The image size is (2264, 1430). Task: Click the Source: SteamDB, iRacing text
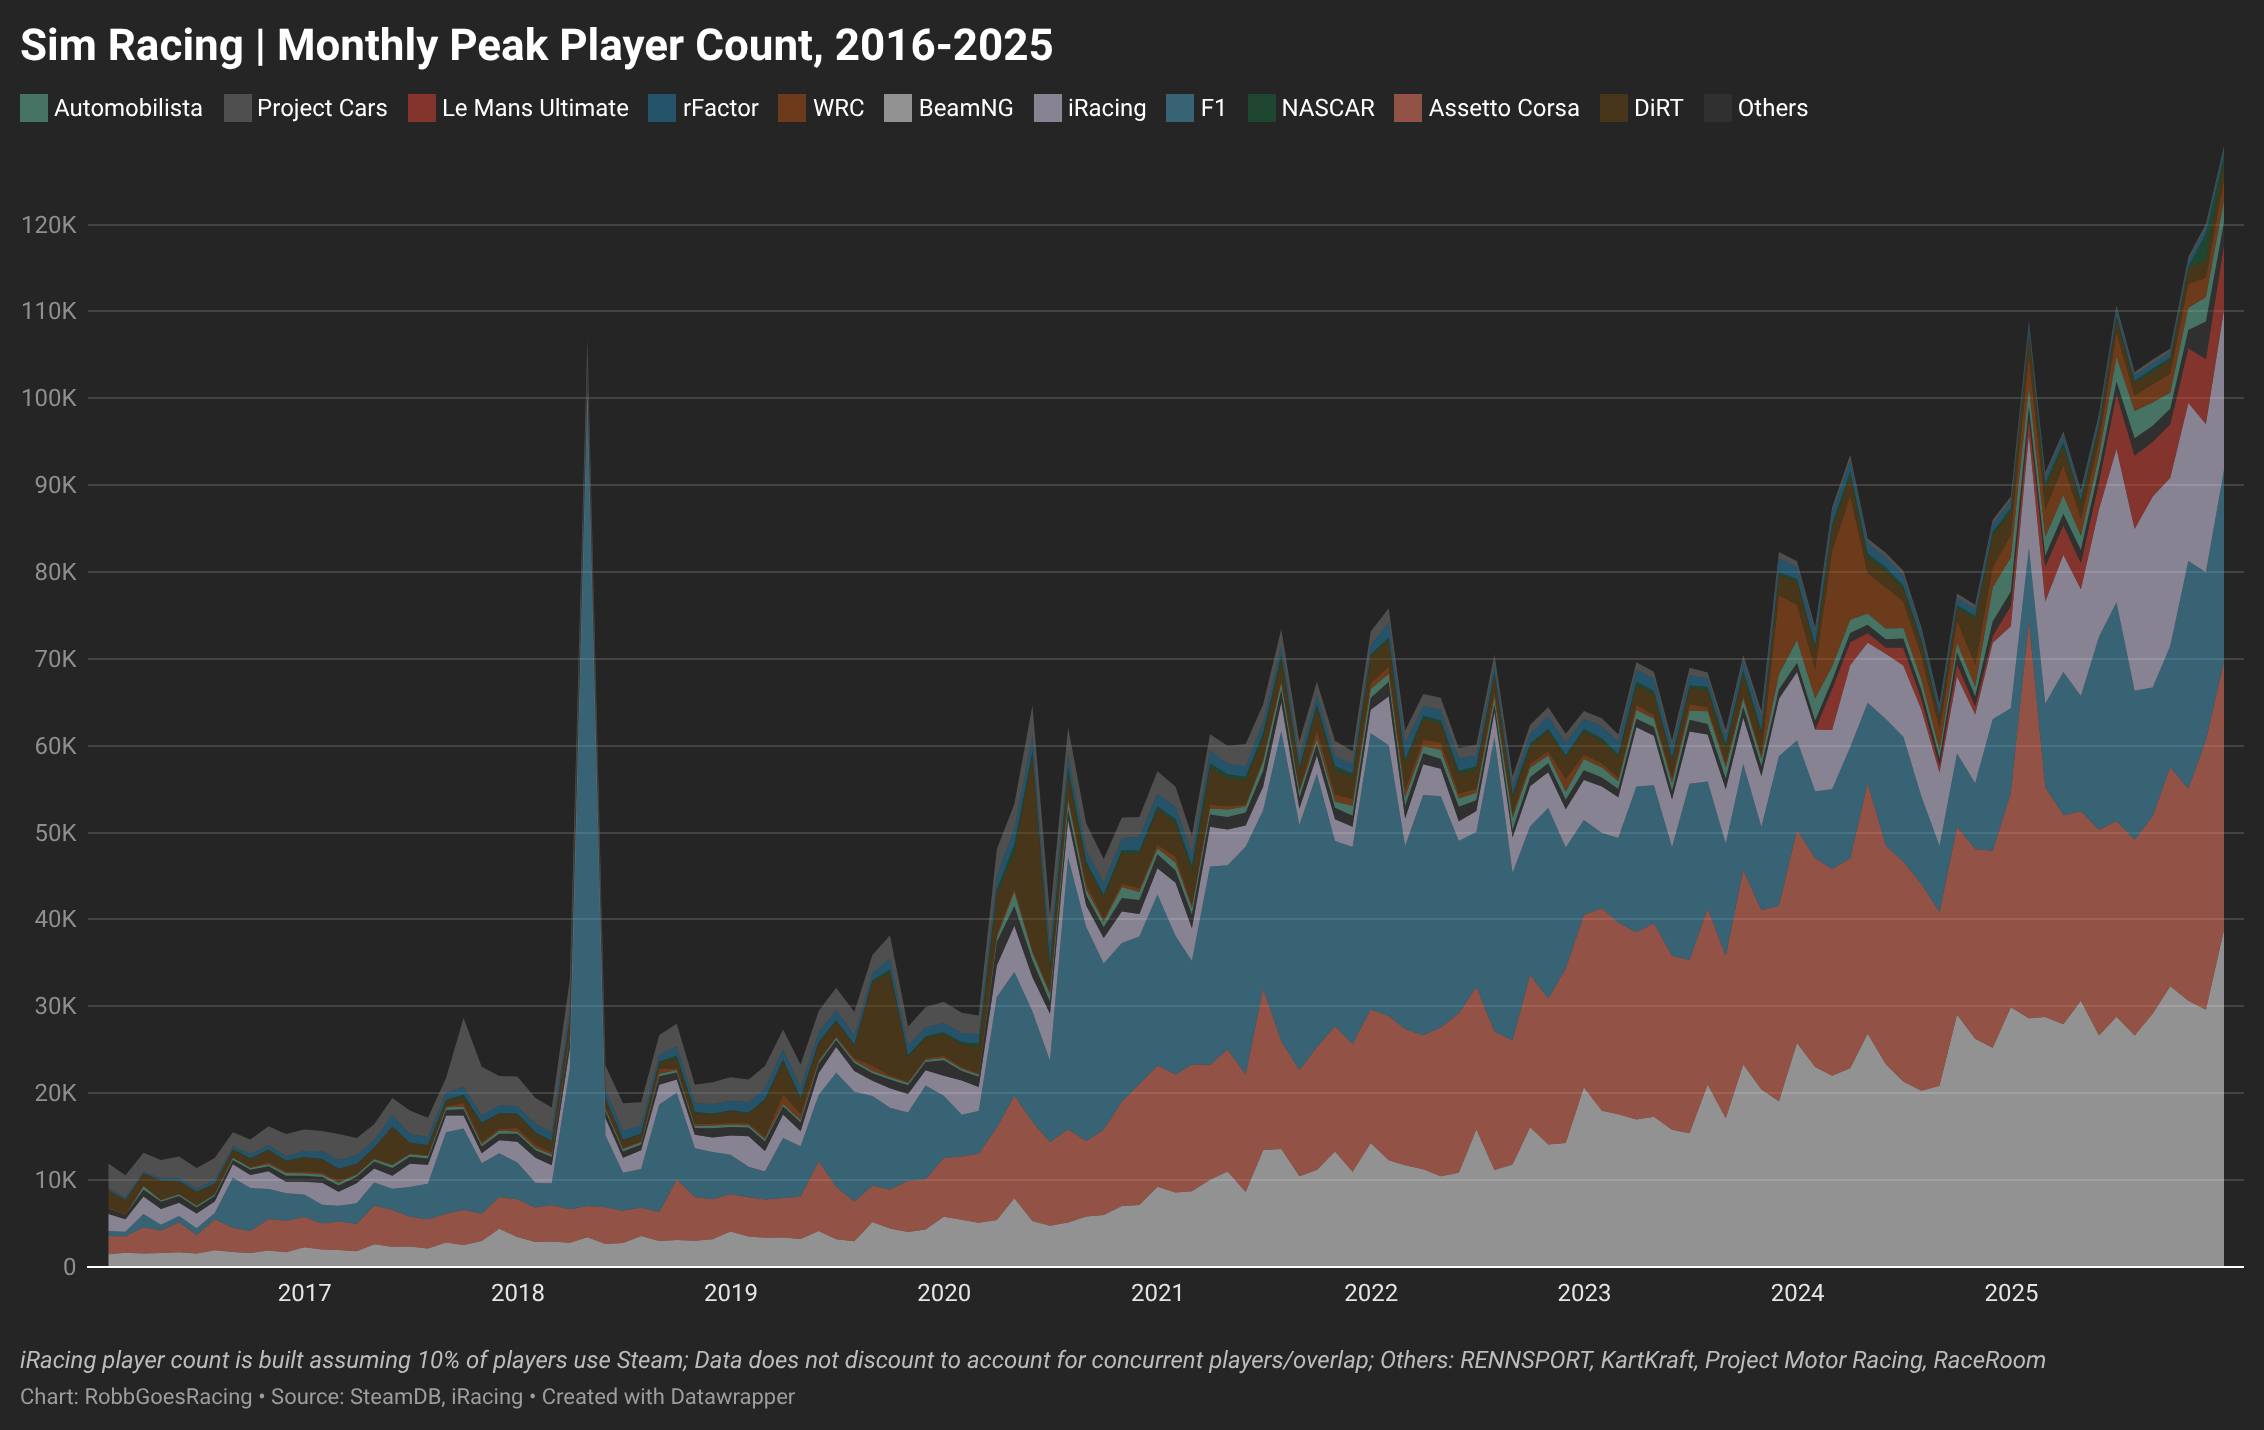click(x=397, y=1397)
